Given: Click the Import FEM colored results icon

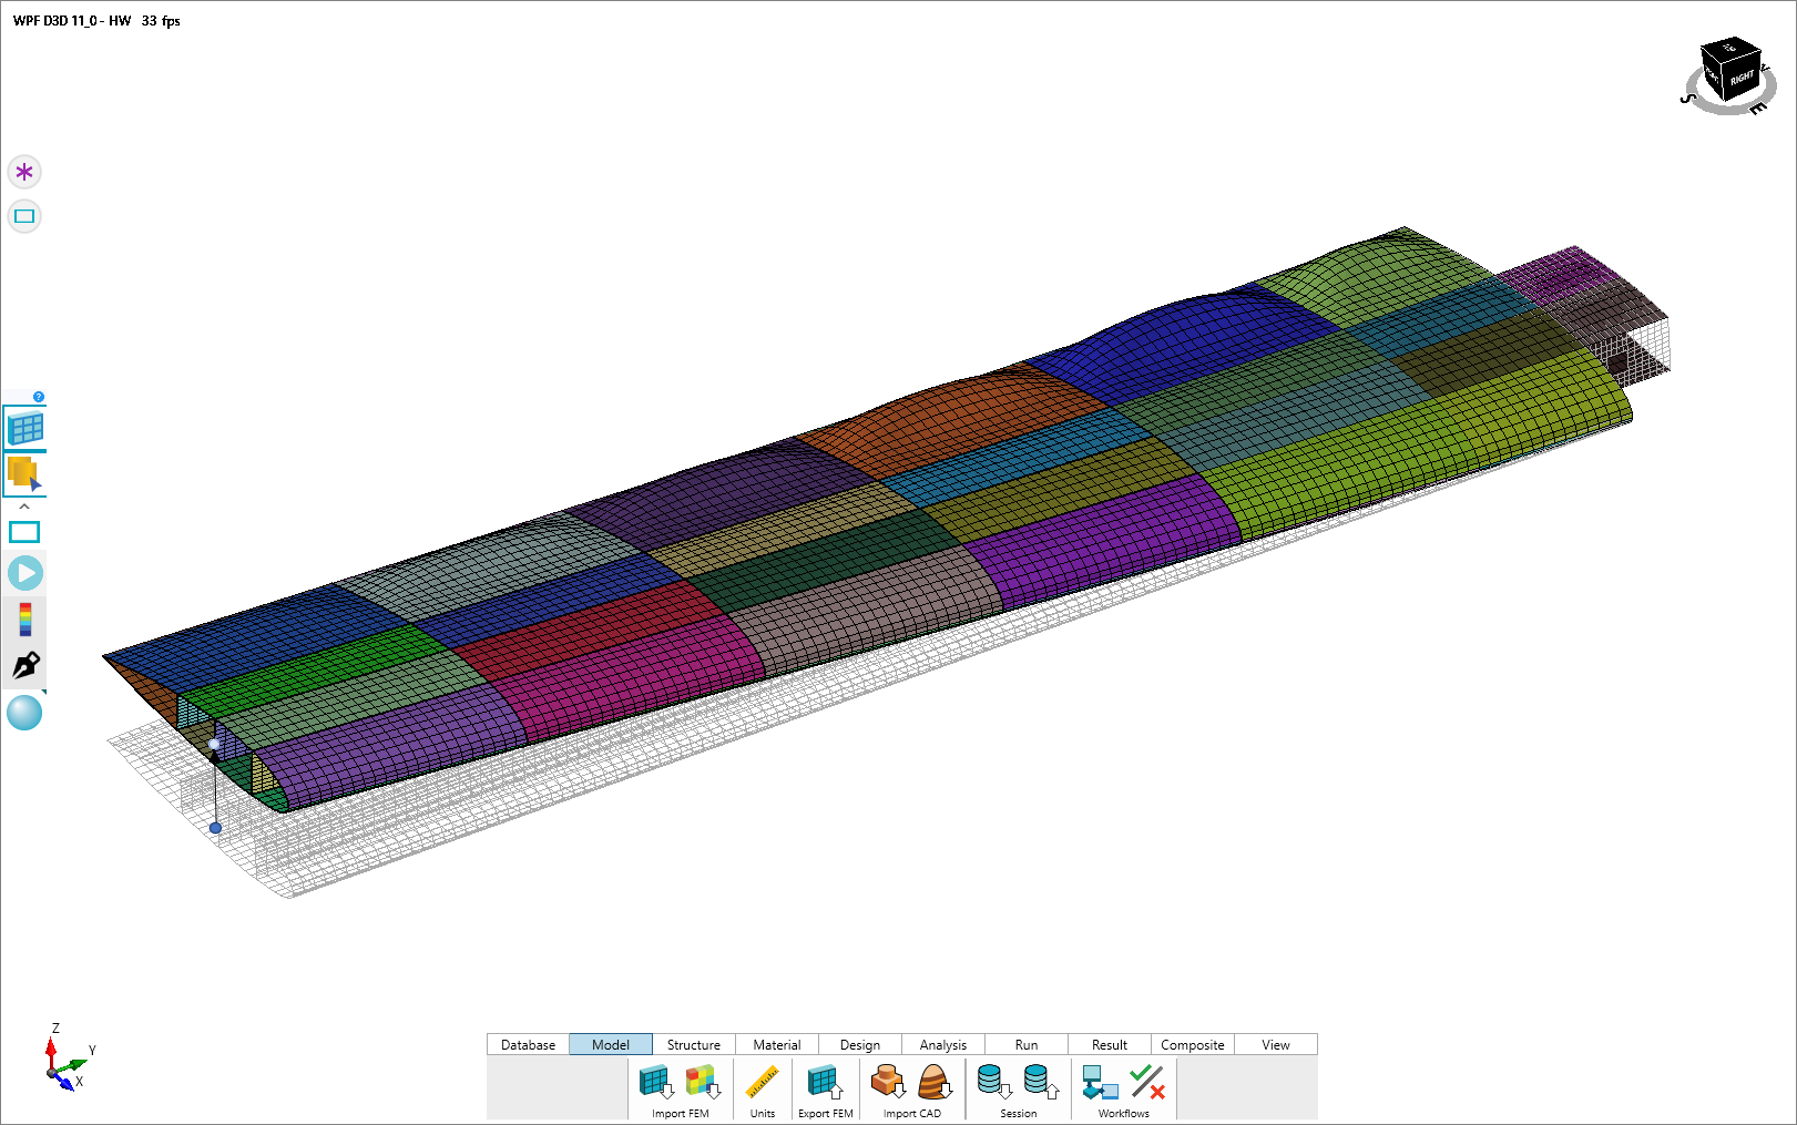Looking at the screenshot, I should click(703, 1082).
